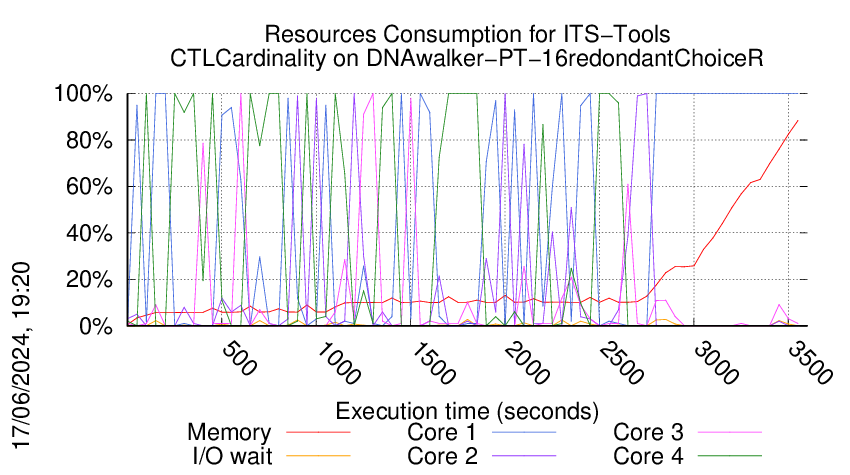Click the 1000 x-axis tick label
The height and width of the screenshot is (475, 850).
(338, 363)
